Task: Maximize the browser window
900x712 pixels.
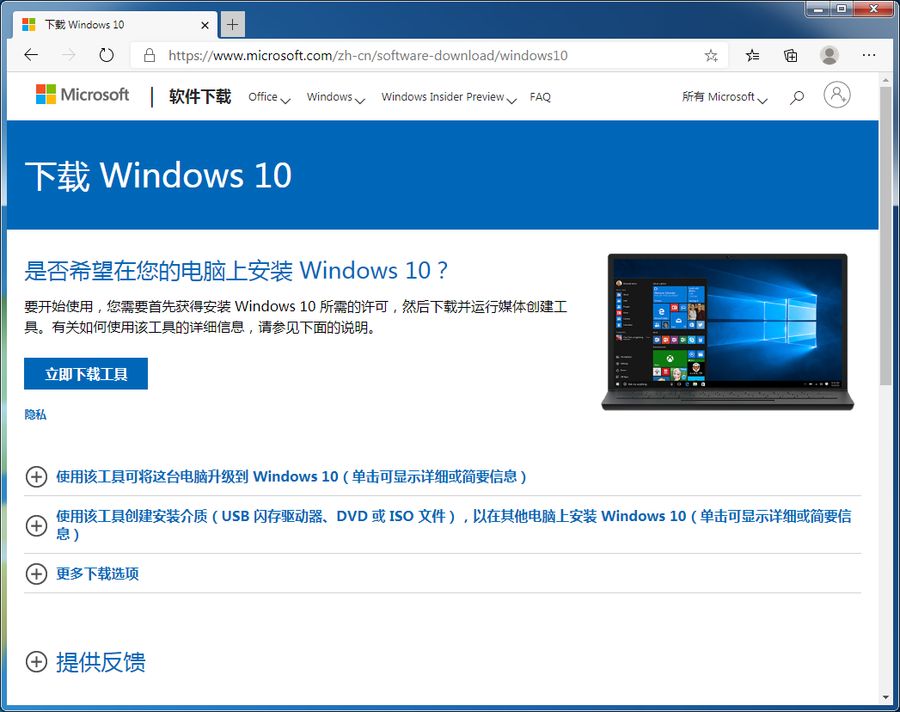Action: click(841, 9)
